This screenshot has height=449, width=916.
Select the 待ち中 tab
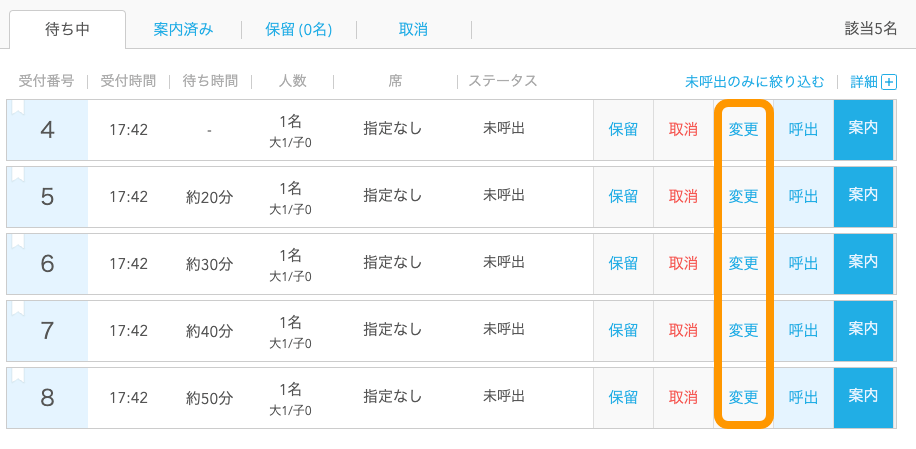pos(67,30)
